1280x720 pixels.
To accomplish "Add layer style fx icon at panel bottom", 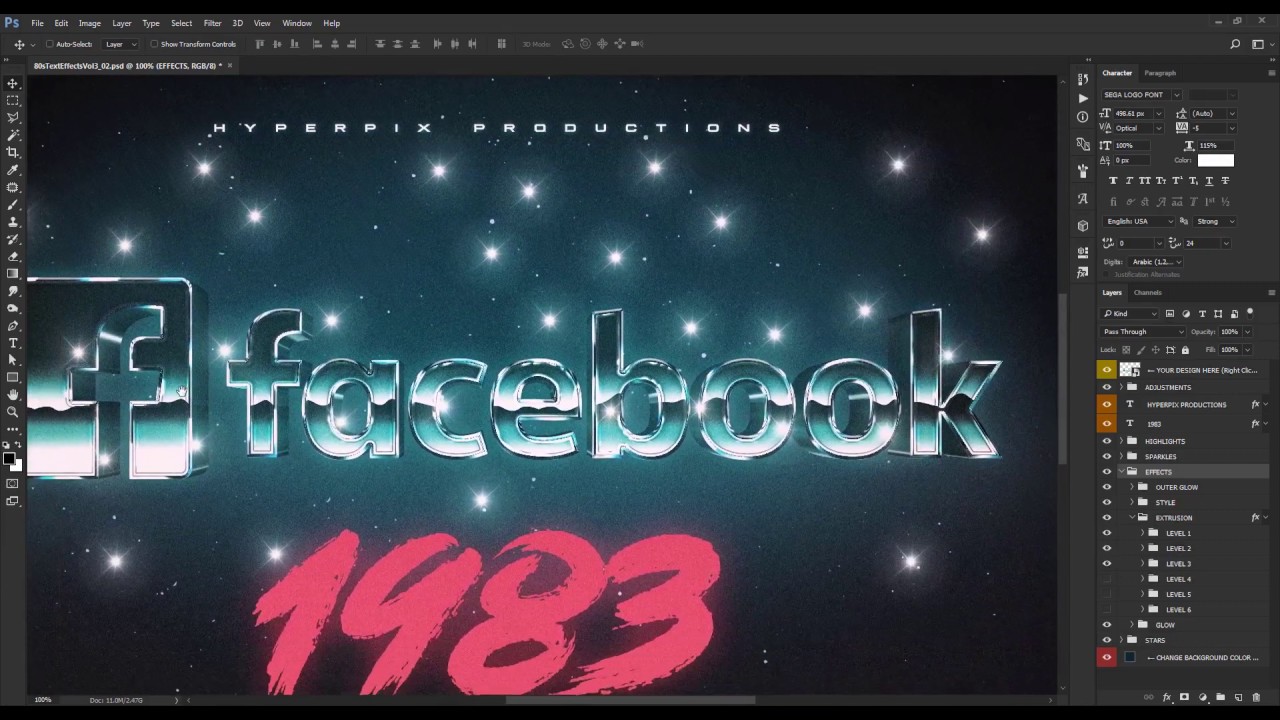I will point(1167,697).
